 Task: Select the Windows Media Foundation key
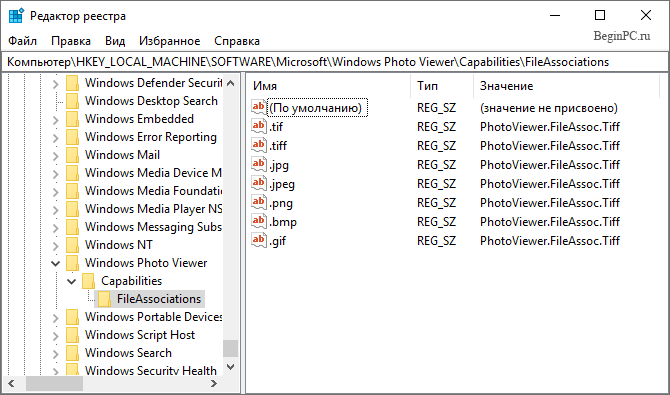(x=153, y=191)
